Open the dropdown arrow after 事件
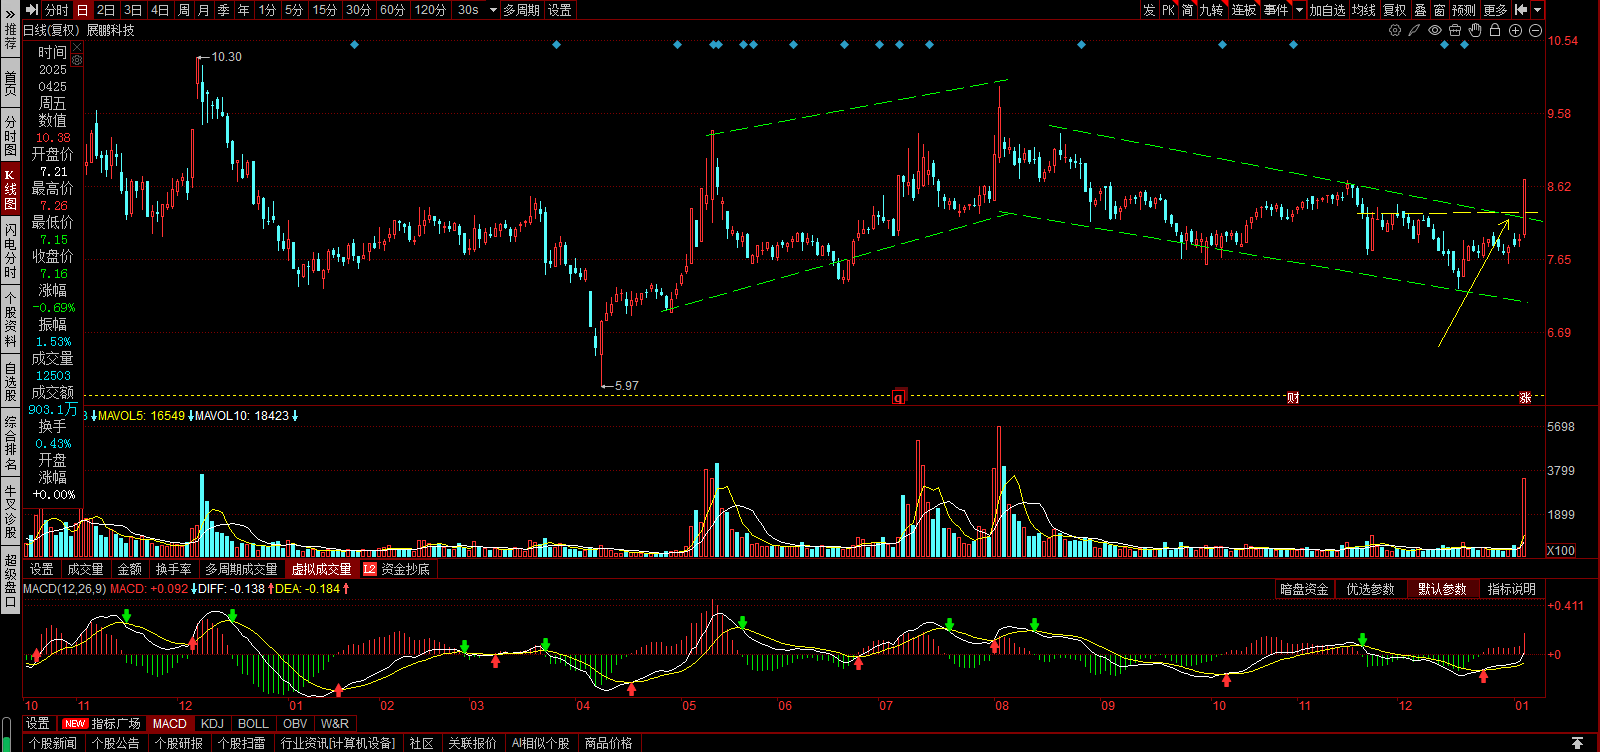Viewport: 1600px width, 752px height. [1299, 10]
